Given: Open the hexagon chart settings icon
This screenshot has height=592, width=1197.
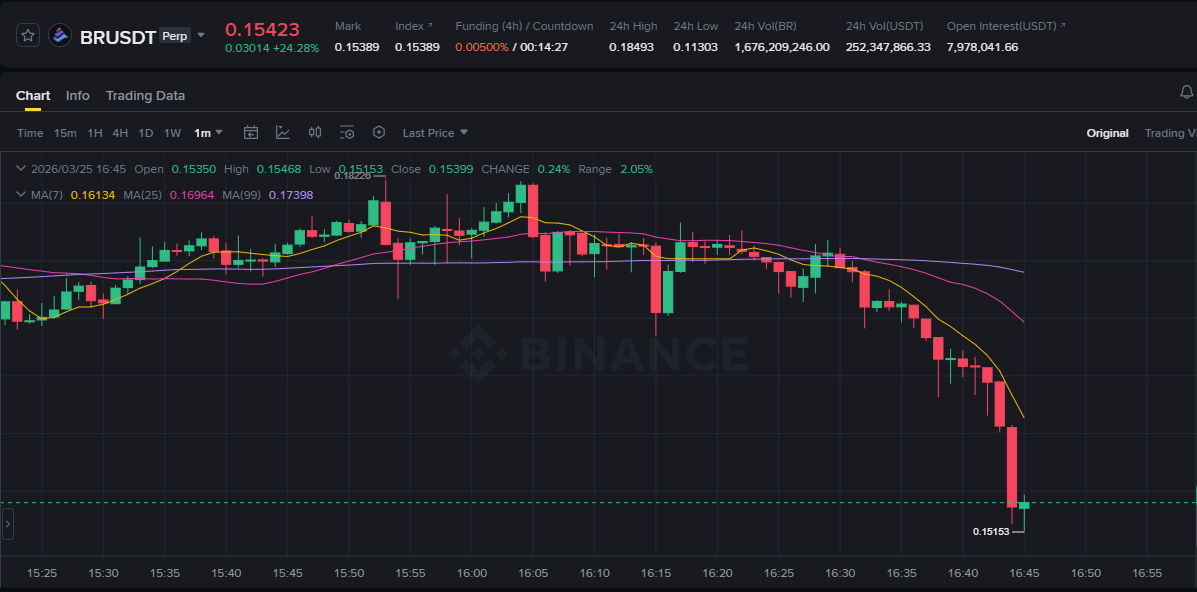Looking at the screenshot, I should tap(379, 133).
